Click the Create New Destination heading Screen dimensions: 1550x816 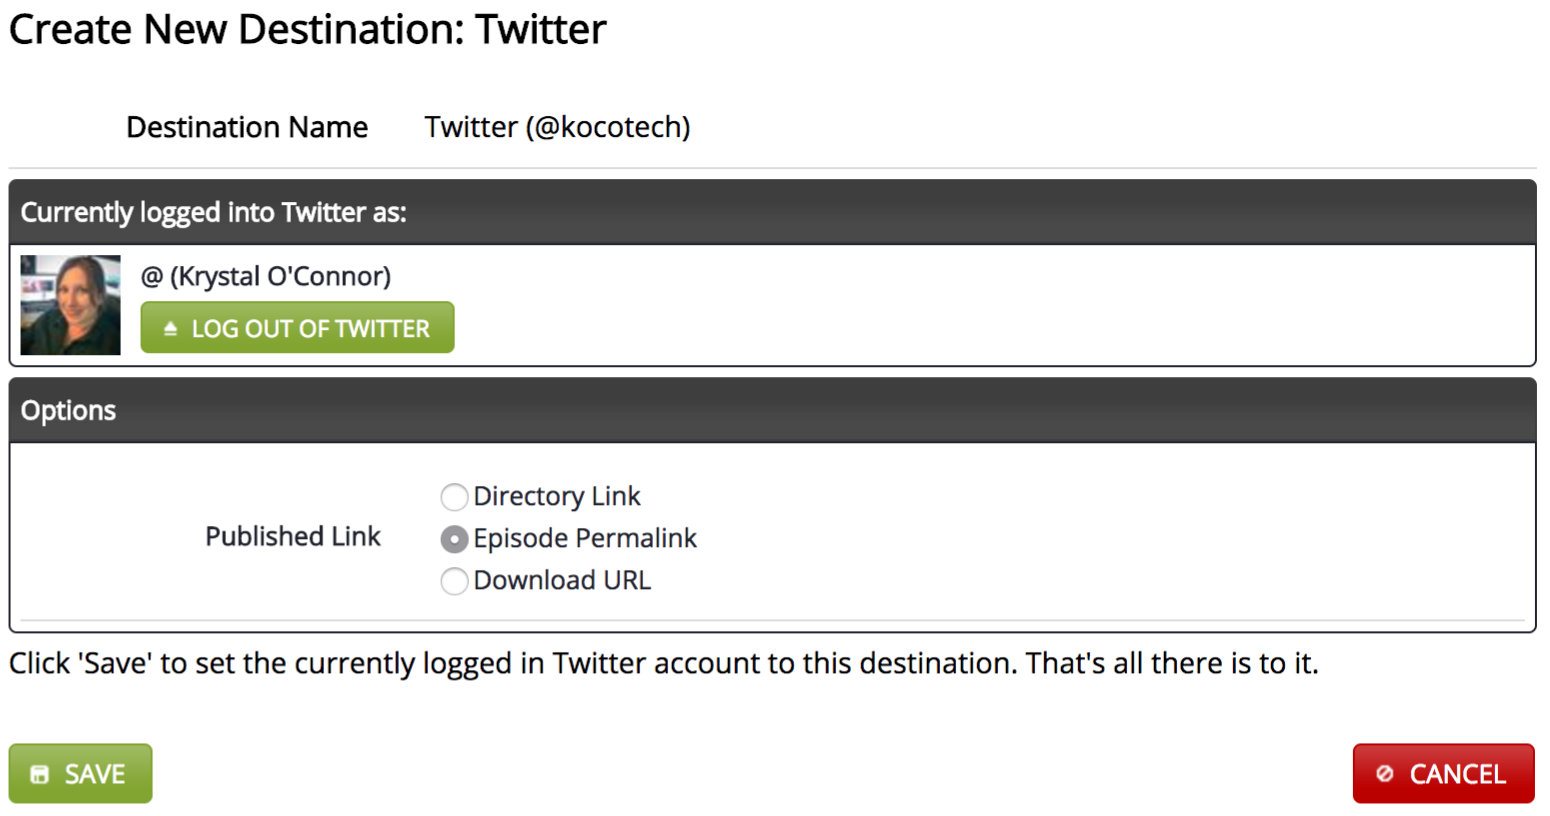(x=308, y=29)
